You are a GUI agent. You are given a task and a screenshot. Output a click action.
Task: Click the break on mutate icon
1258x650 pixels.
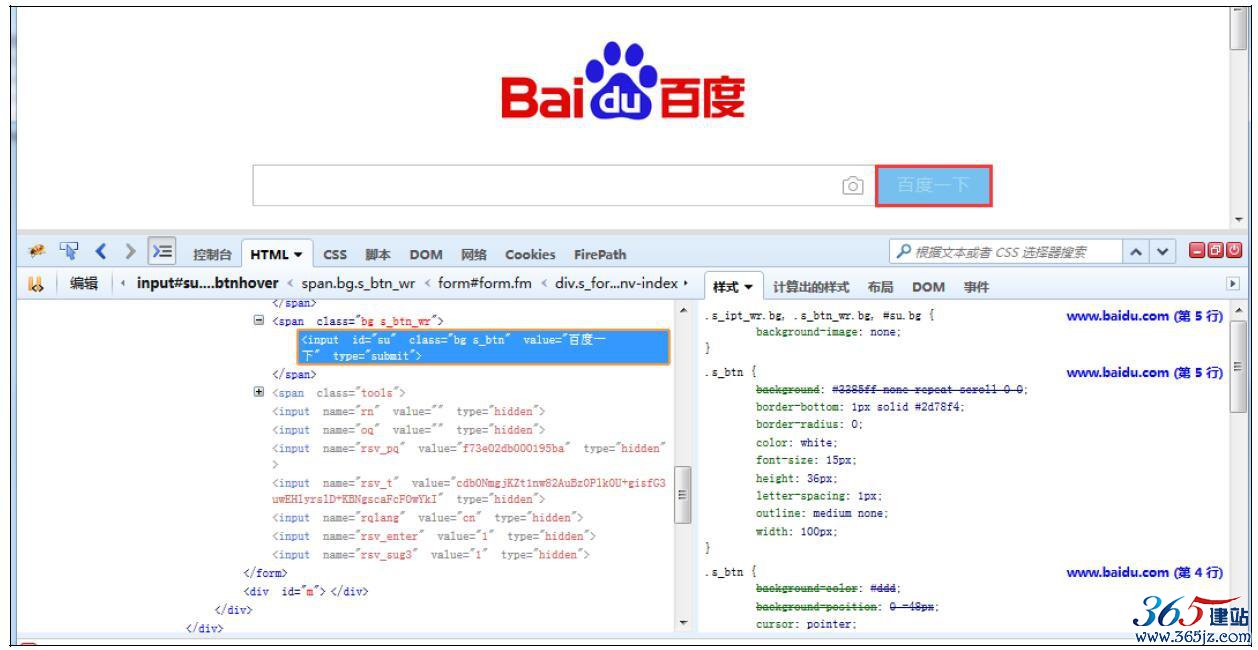coord(37,284)
